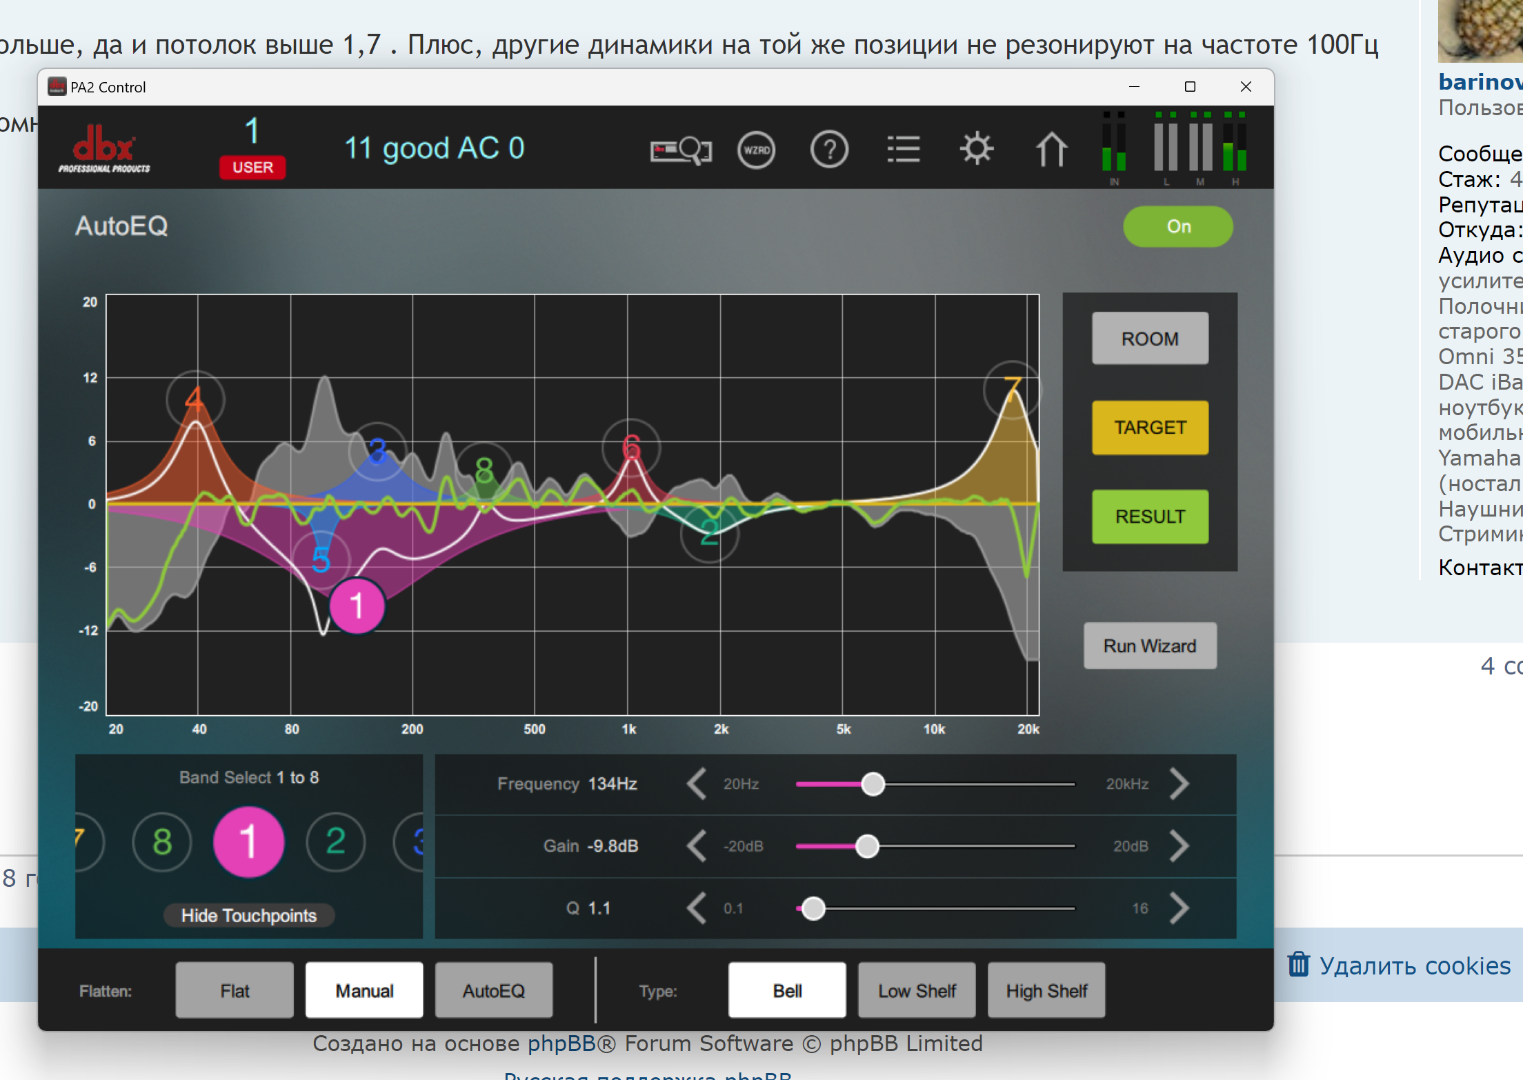Click the device search icon in header

click(680, 150)
